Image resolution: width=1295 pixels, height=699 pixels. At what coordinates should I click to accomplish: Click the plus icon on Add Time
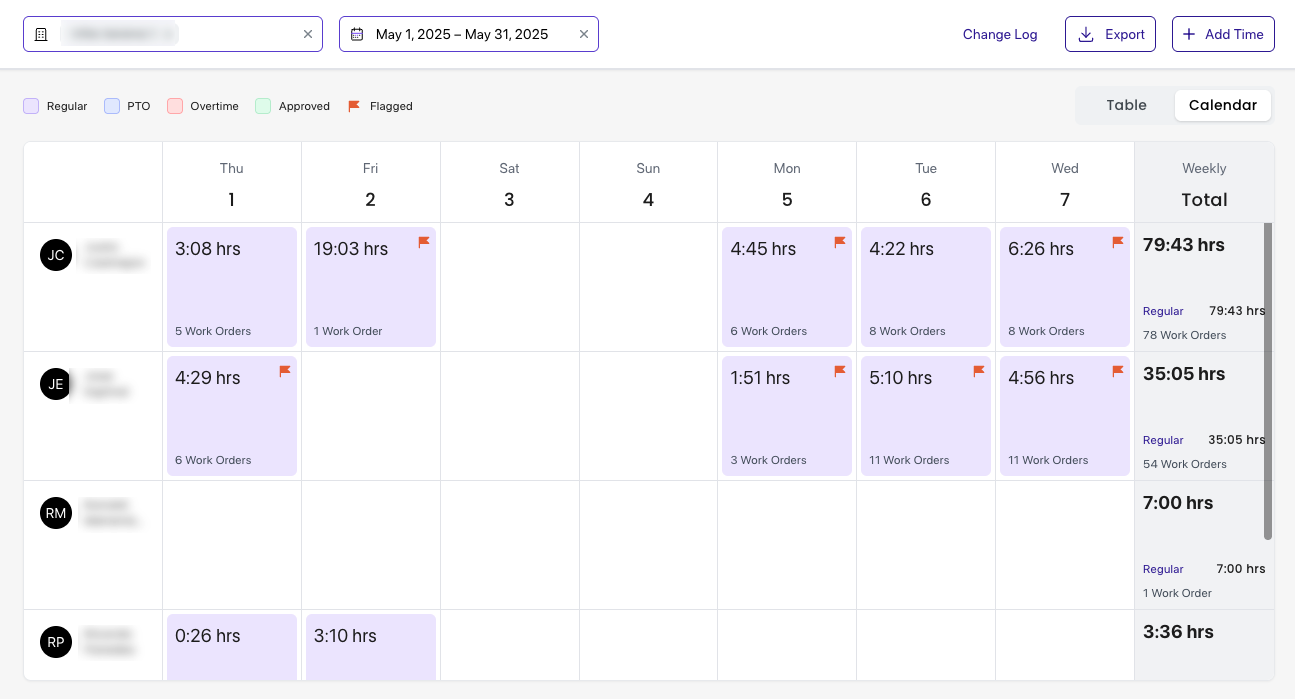(x=1189, y=34)
